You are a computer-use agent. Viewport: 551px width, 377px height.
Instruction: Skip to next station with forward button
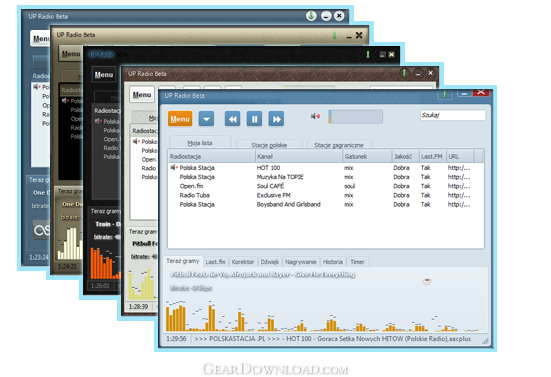click(x=277, y=119)
